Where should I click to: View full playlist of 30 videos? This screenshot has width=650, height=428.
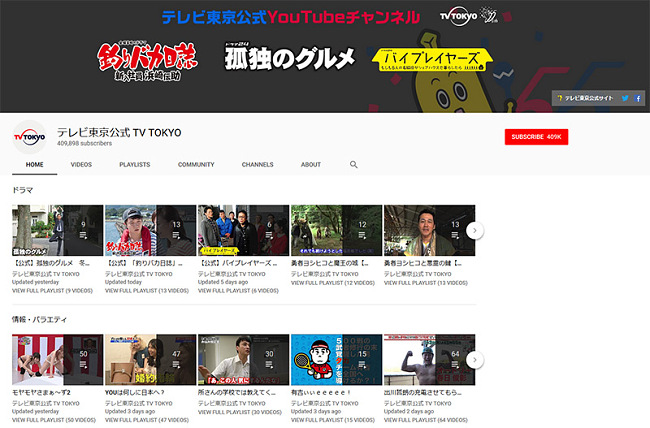pos(240,412)
